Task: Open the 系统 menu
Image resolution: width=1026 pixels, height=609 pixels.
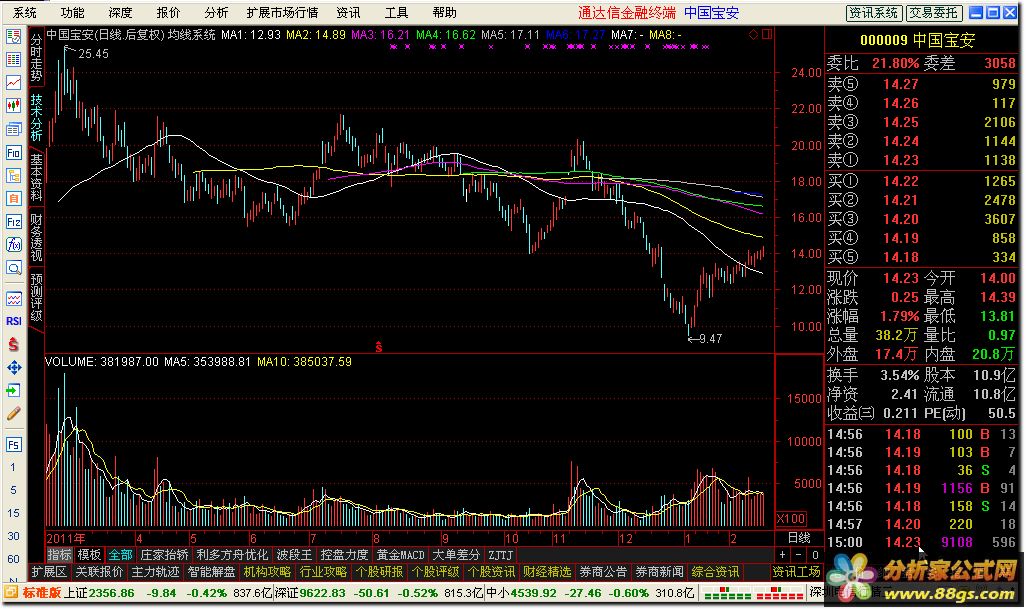Action: pyautogui.click(x=25, y=12)
